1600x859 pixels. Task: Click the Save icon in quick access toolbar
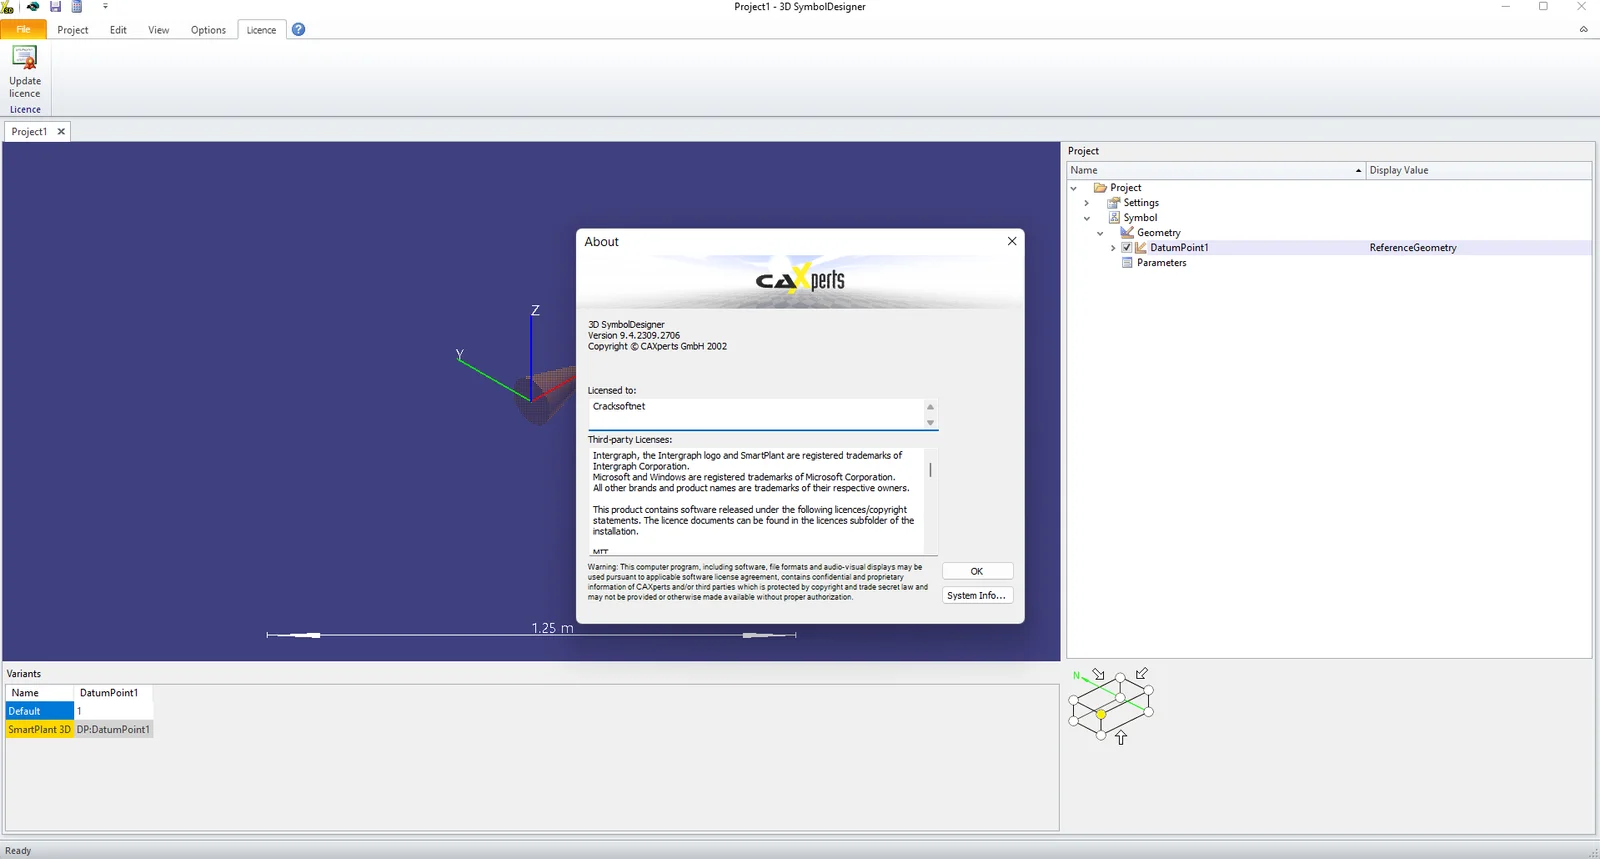point(56,7)
